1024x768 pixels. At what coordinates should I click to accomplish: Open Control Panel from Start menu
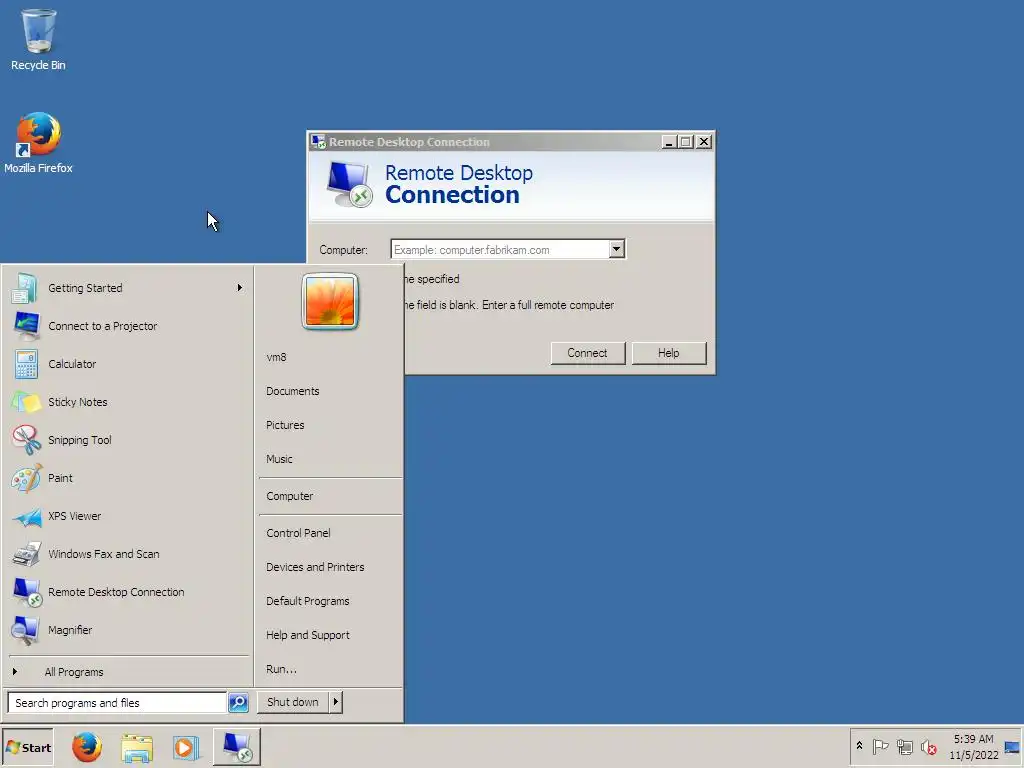pyautogui.click(x=298, y=533)
